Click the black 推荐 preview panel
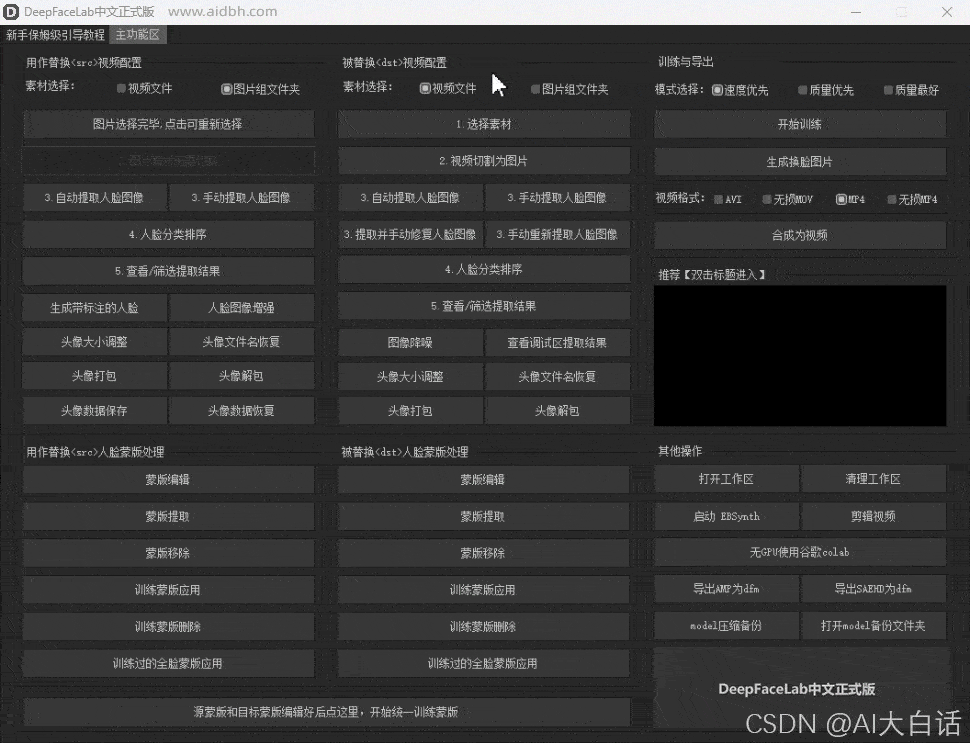 tap(800, 356)
